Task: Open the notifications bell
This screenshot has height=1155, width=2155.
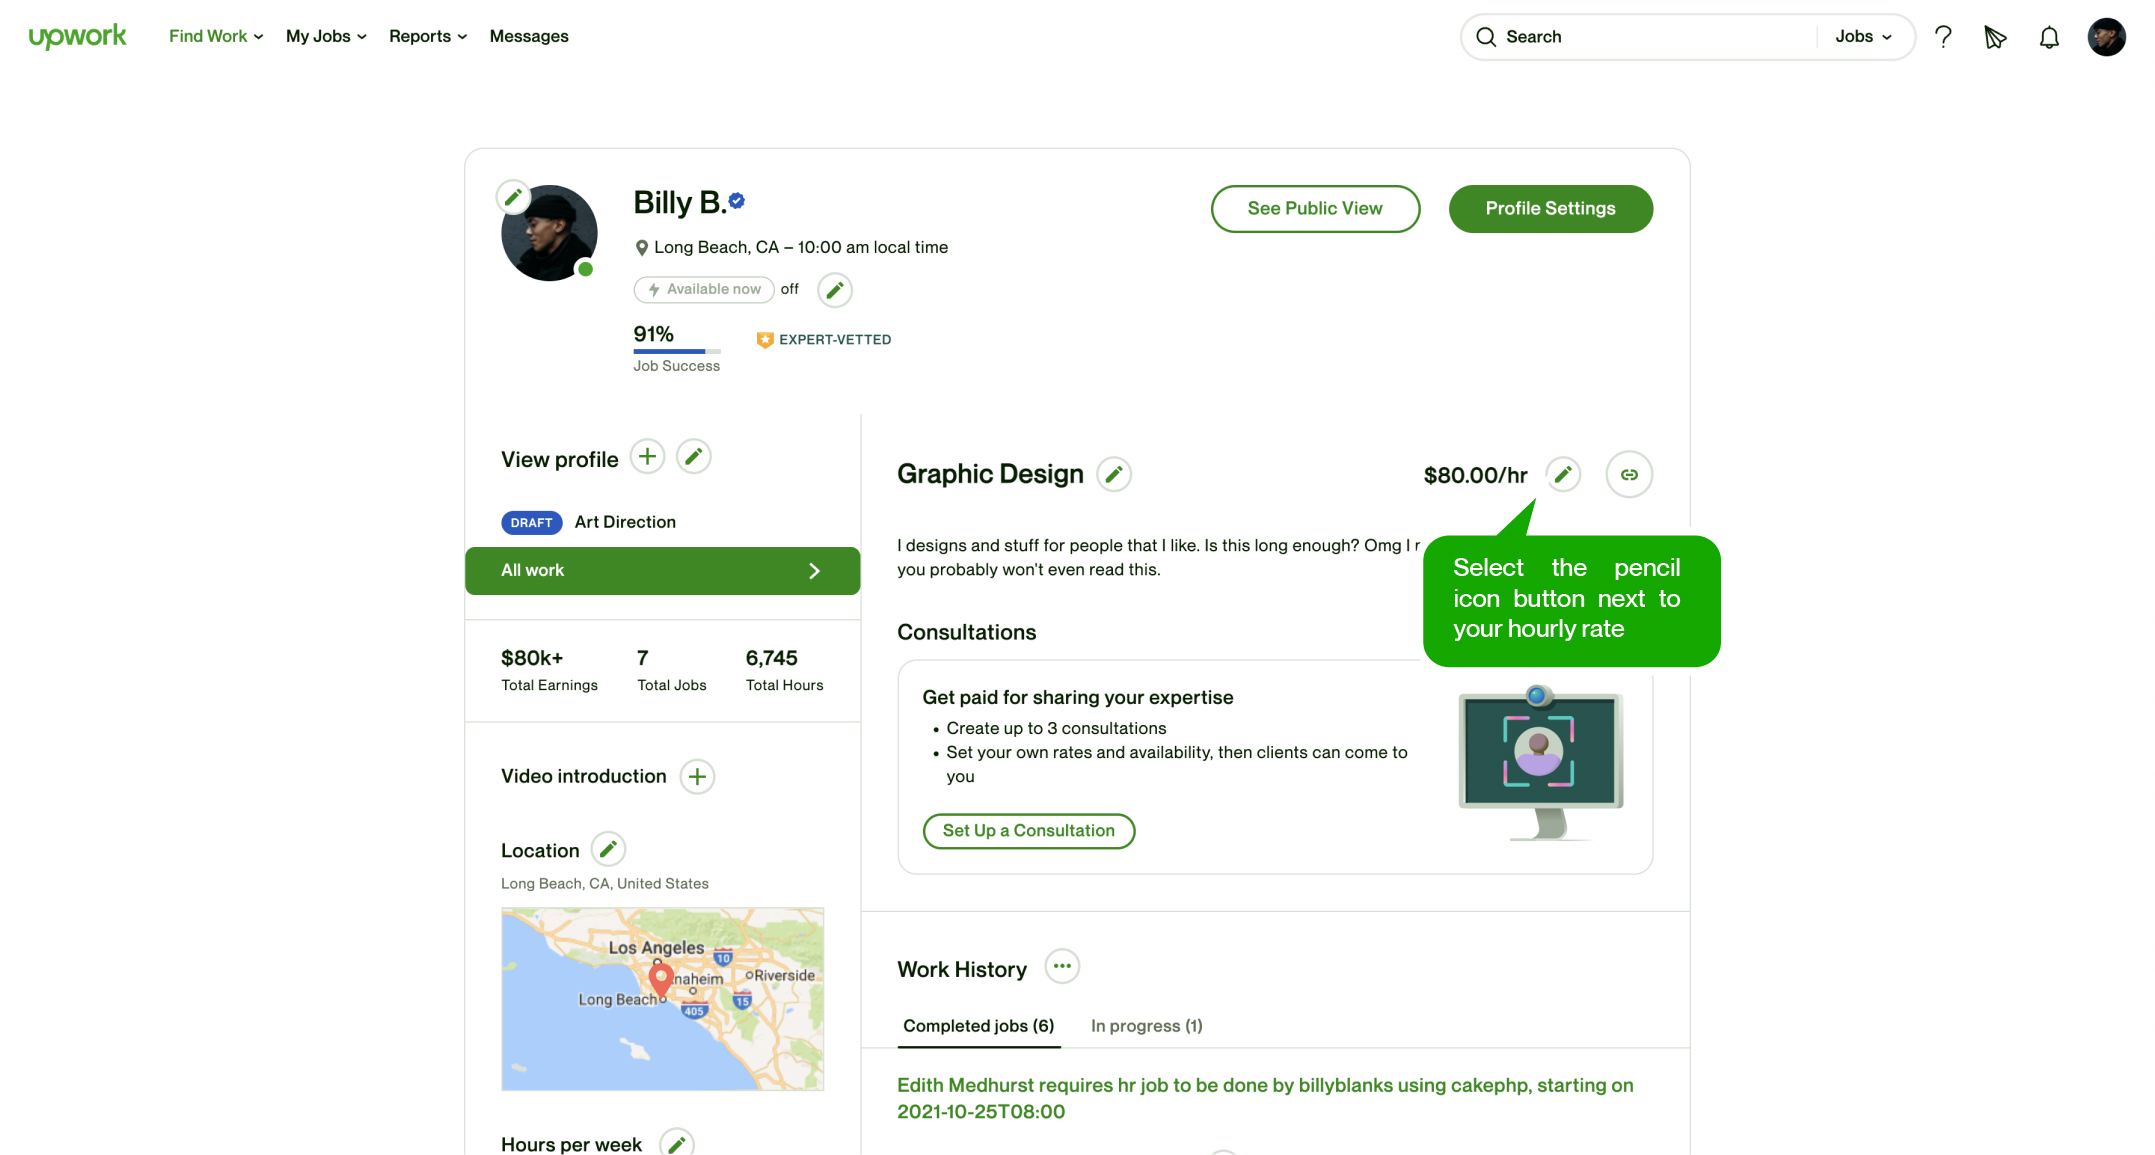Action: (x=2049, y=37)
